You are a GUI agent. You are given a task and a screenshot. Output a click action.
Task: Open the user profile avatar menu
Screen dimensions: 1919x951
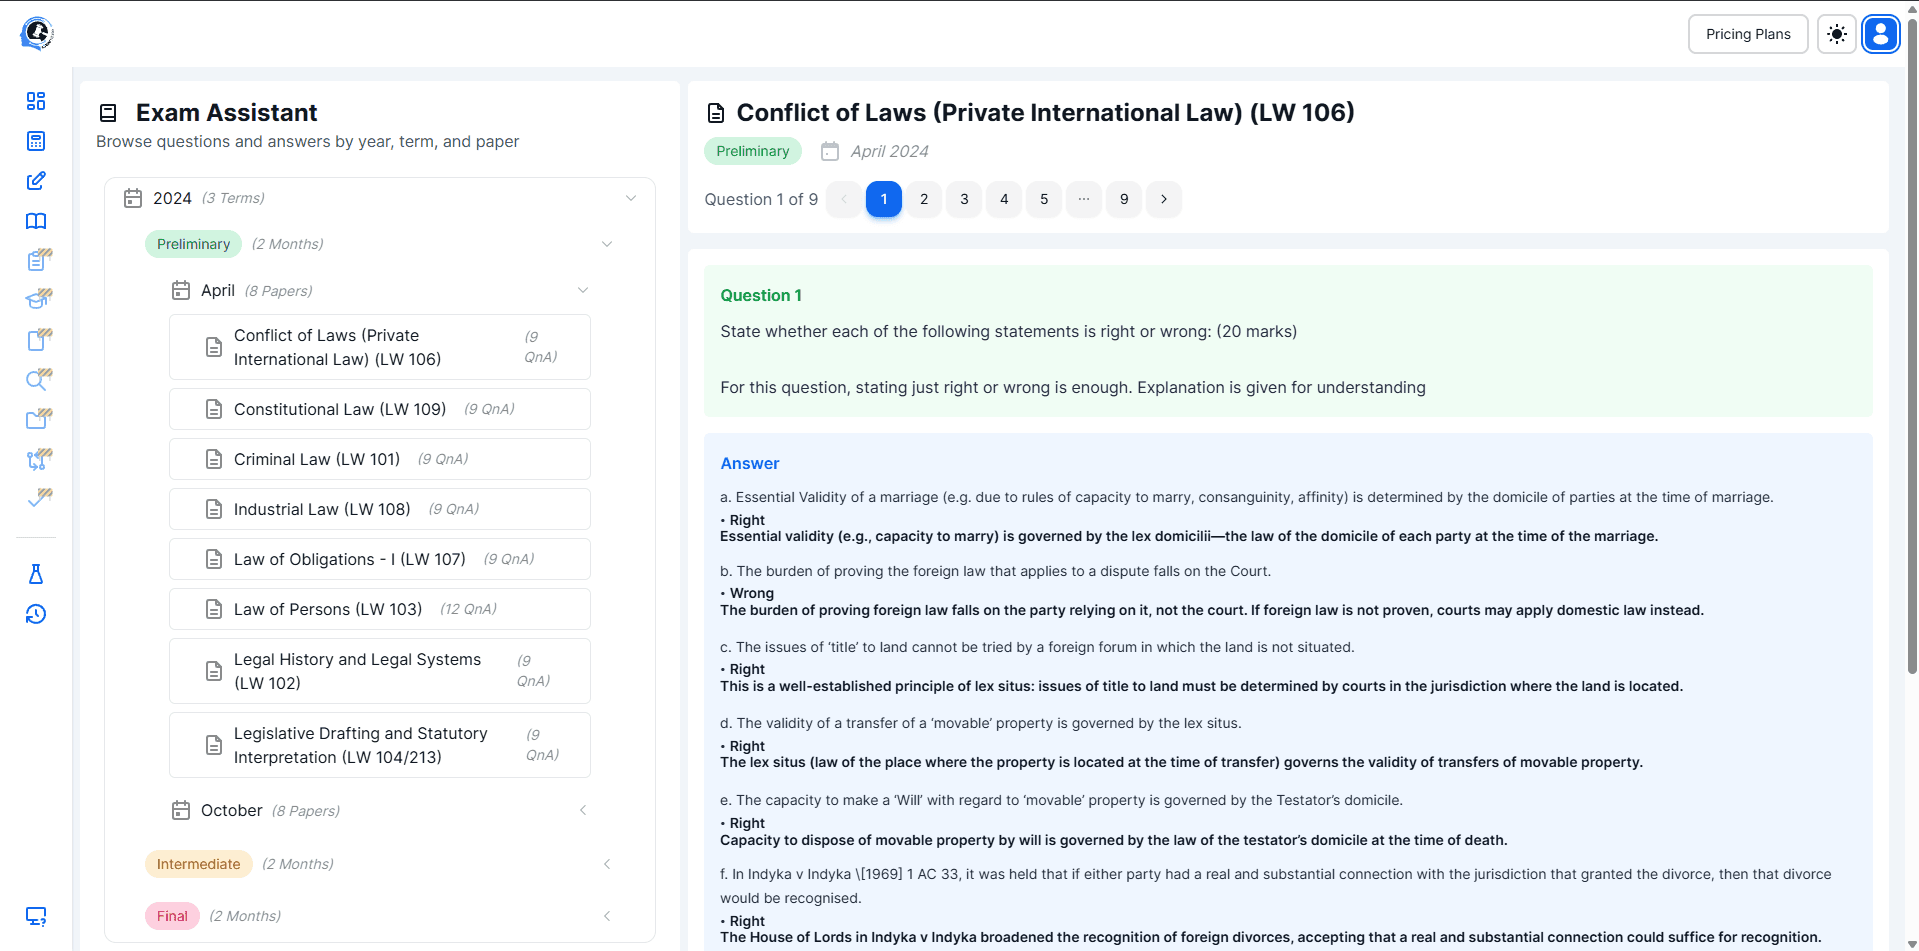(x=1881, y=34)
